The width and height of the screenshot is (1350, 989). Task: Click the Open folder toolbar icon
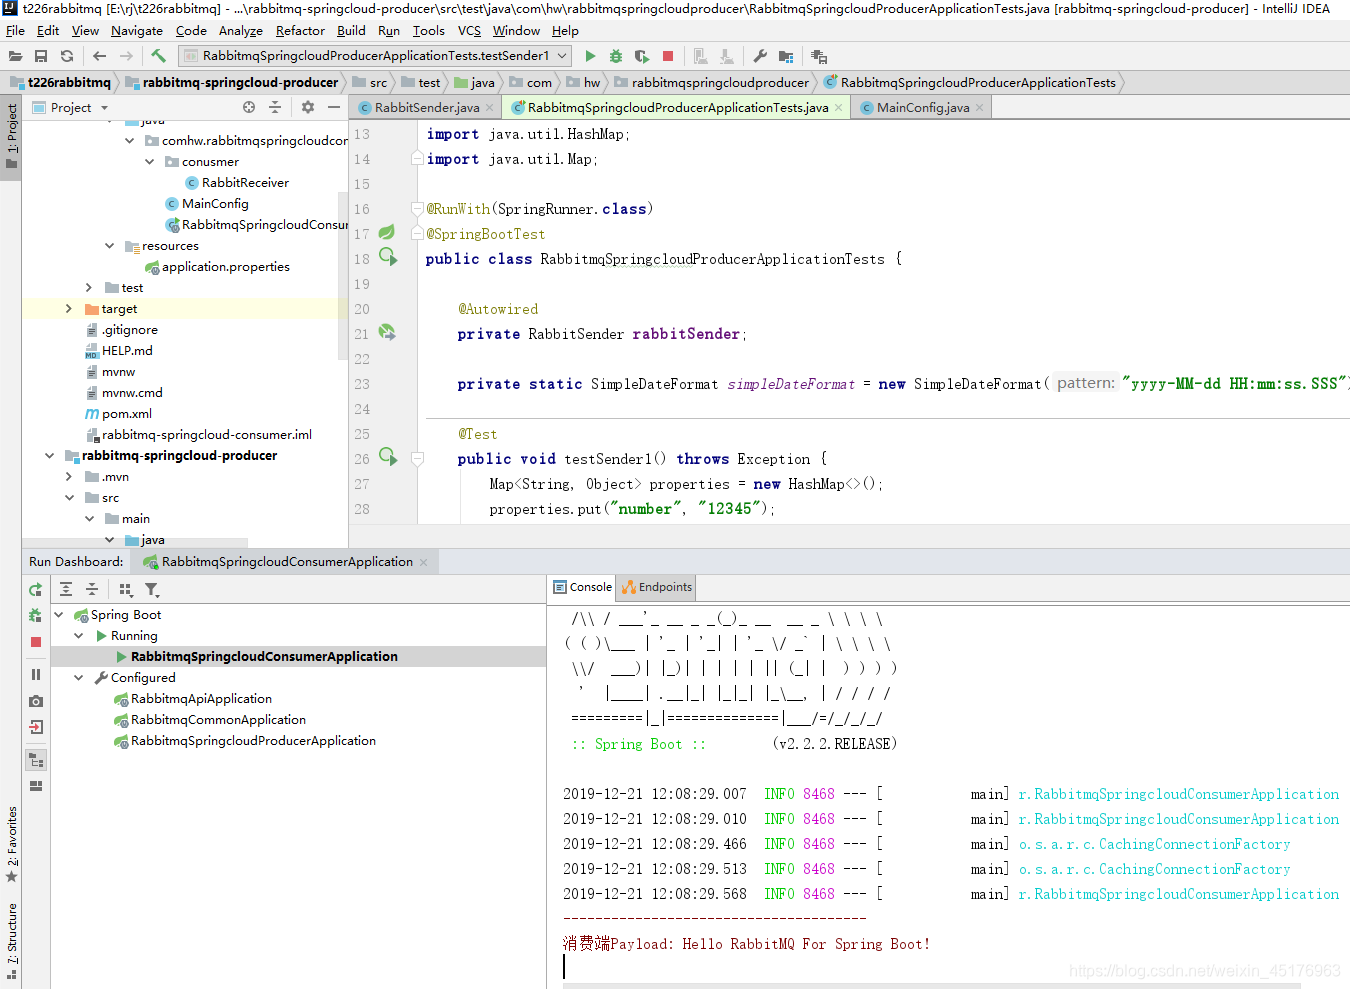coord(16,56)
